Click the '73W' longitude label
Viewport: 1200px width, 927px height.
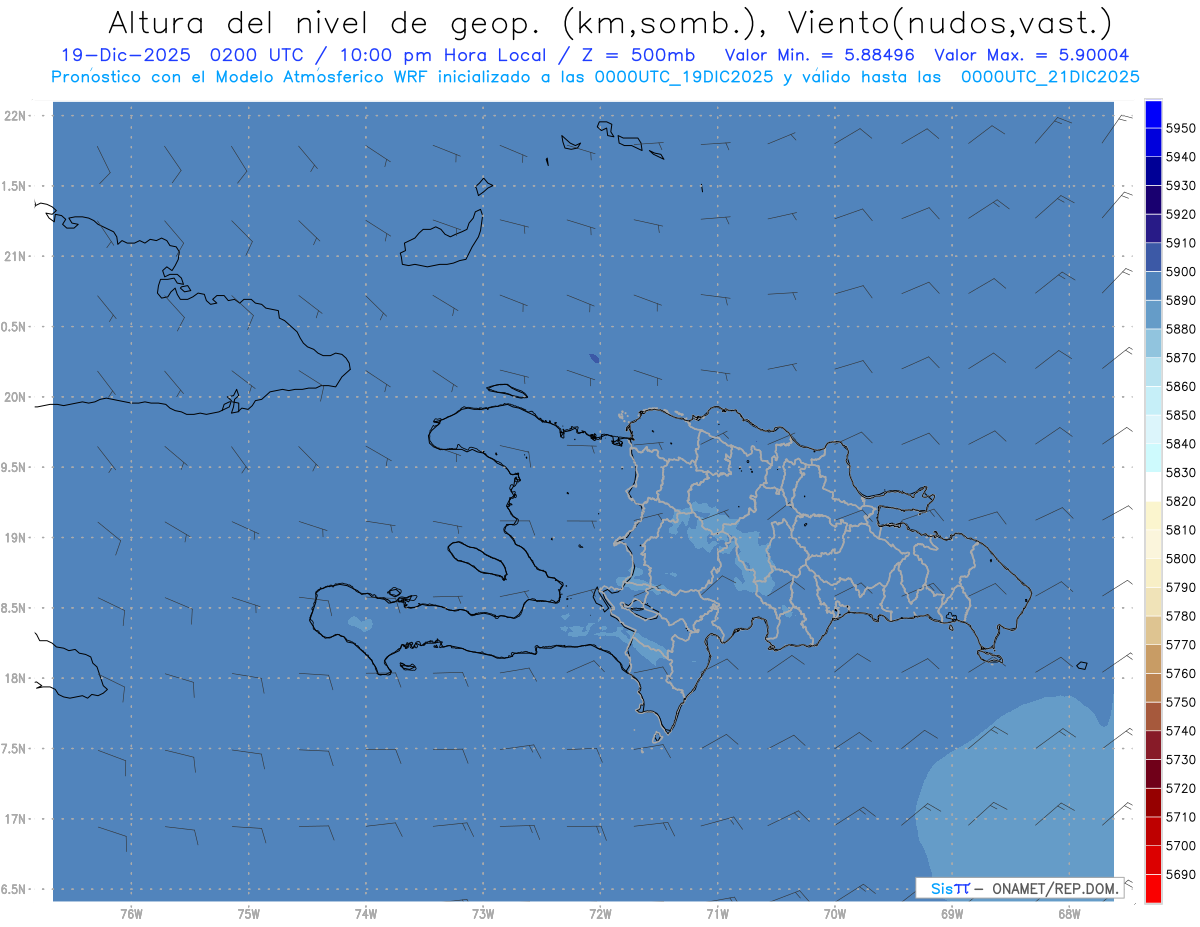click(483, 914)
